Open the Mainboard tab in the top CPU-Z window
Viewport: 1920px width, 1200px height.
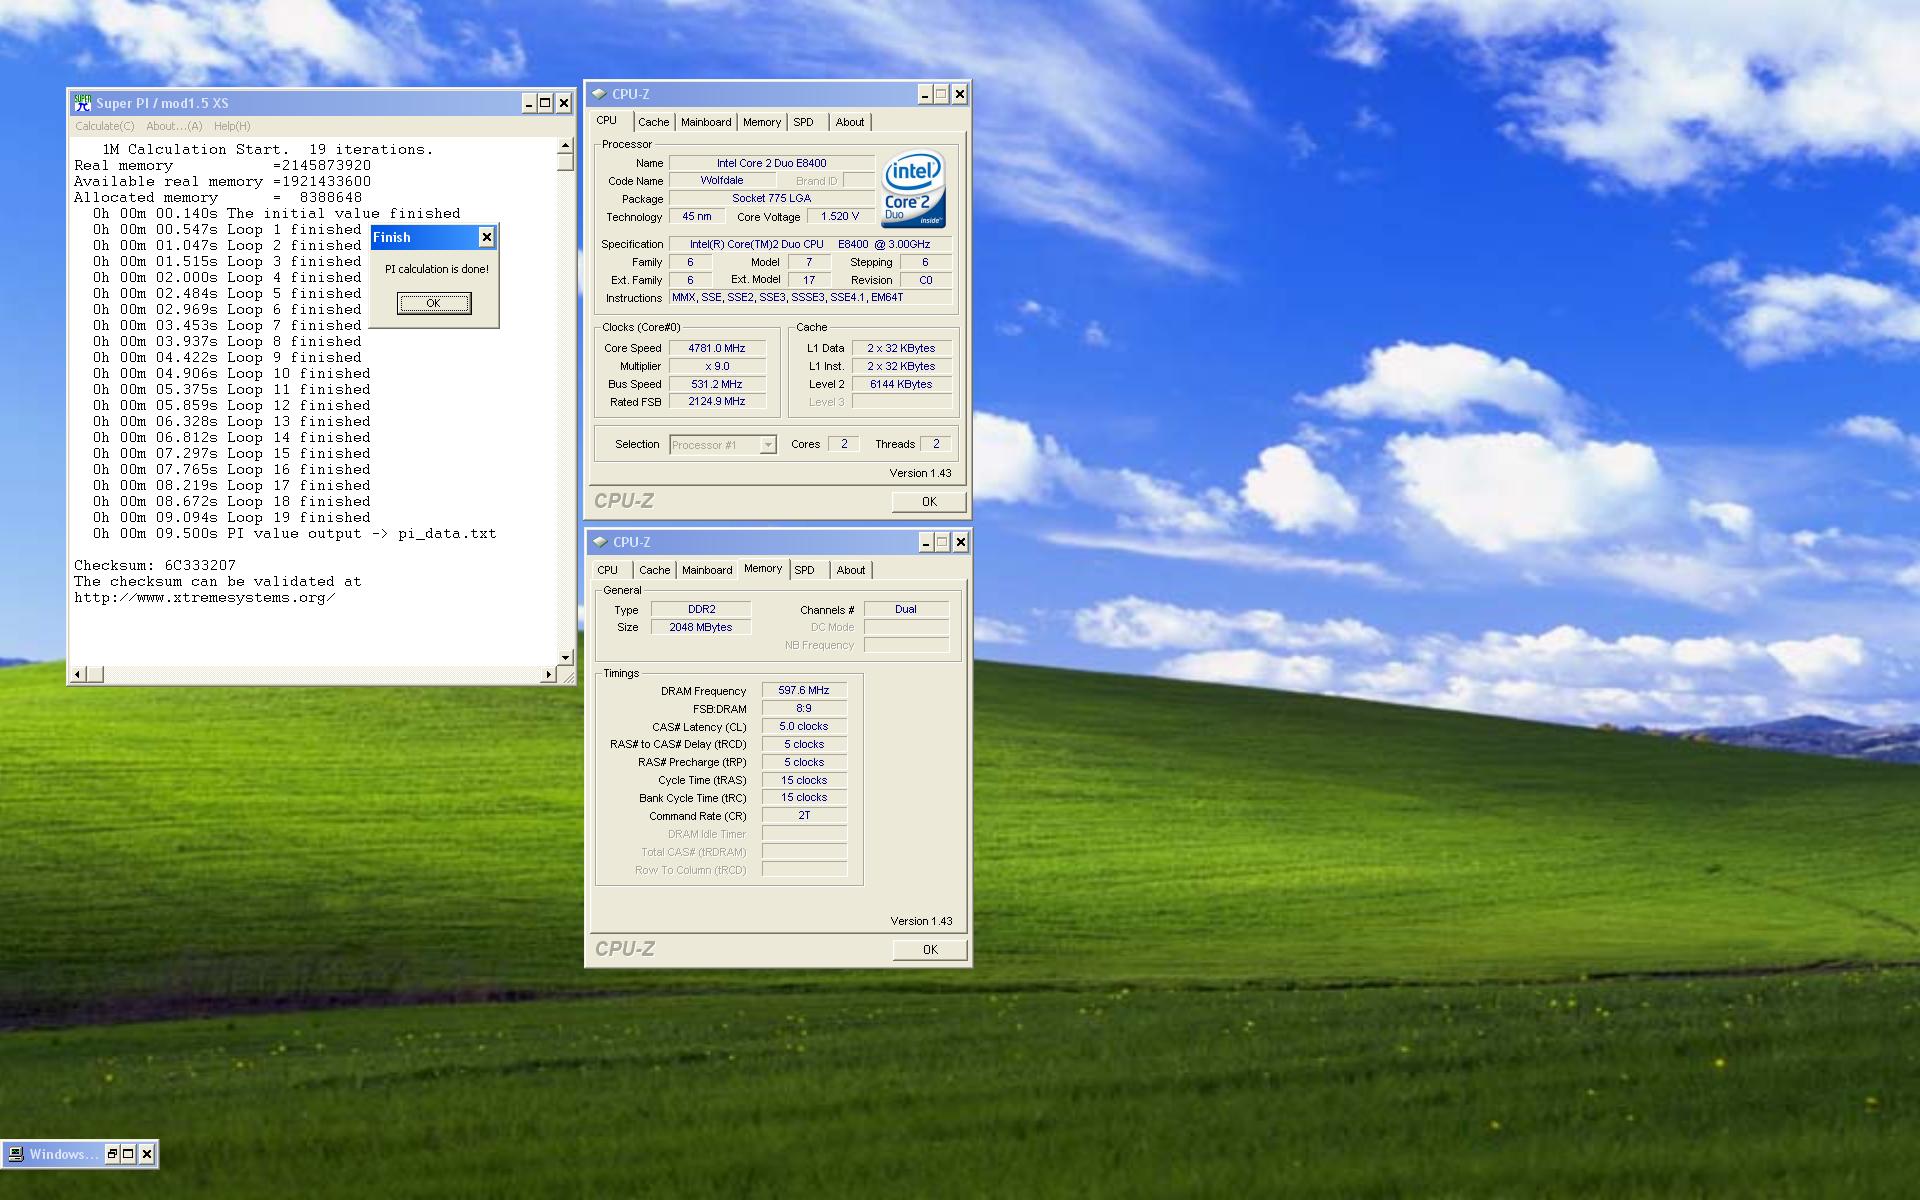click(706, 122)
